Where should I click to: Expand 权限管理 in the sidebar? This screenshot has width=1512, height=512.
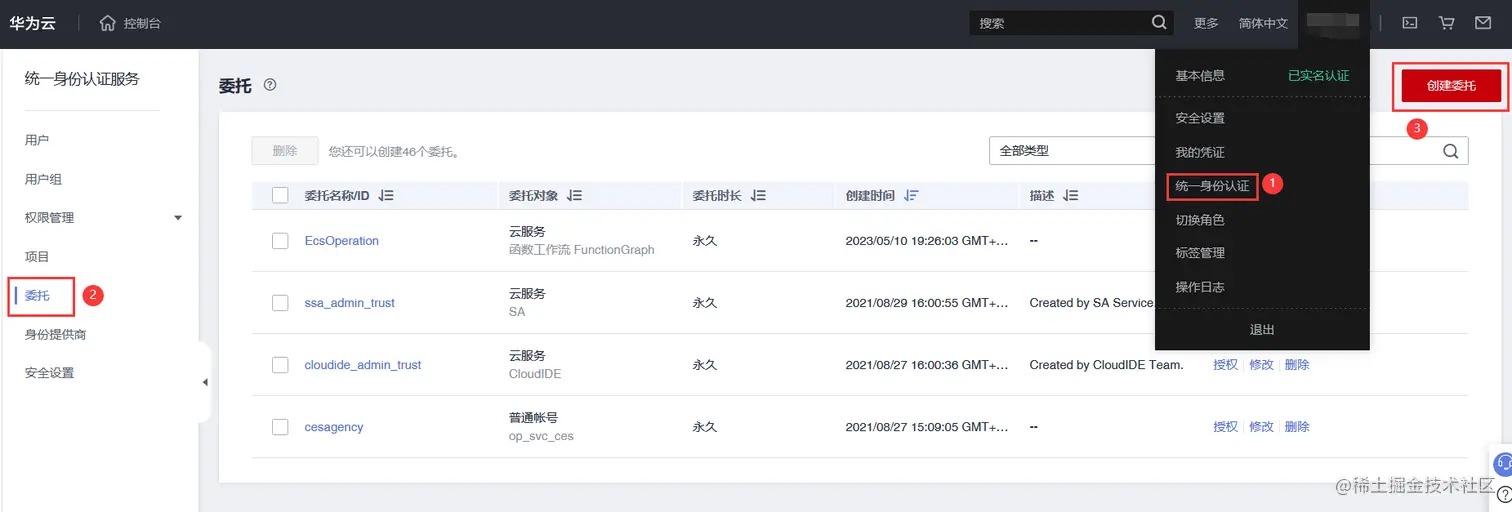(178, 218)
